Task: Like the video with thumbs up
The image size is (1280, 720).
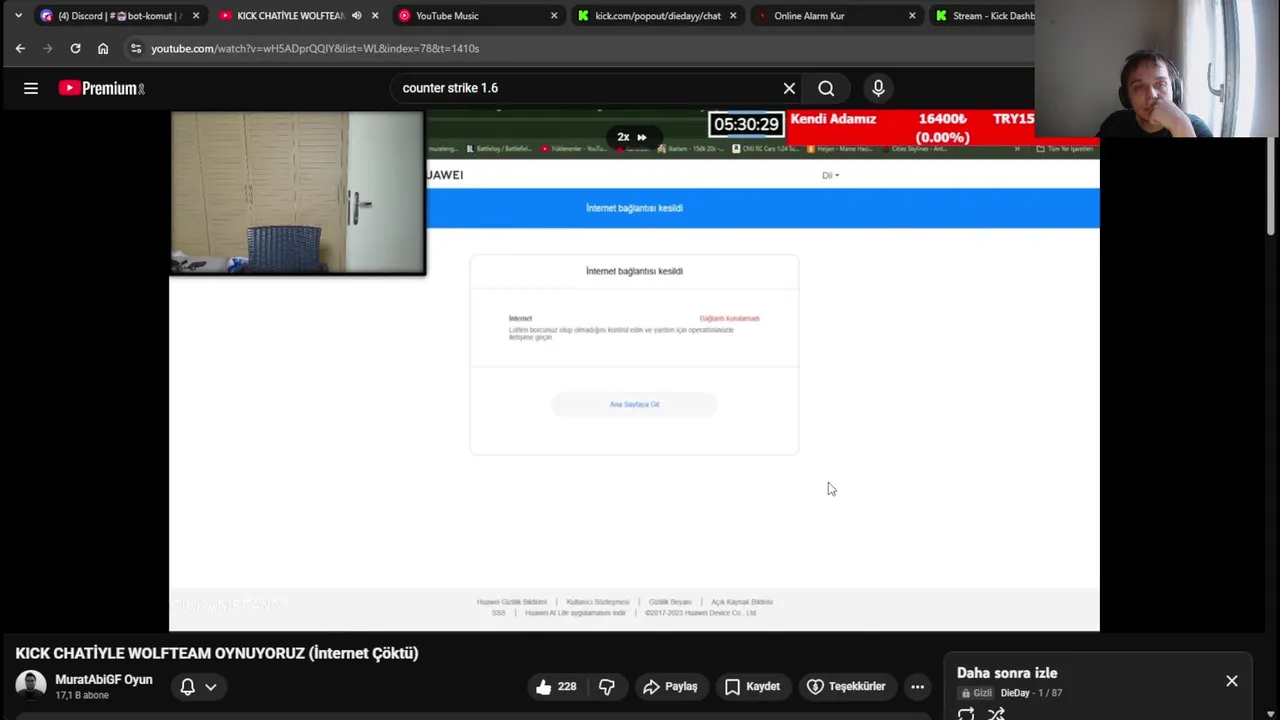Action: pyautogui.click(x=556, y=686)
